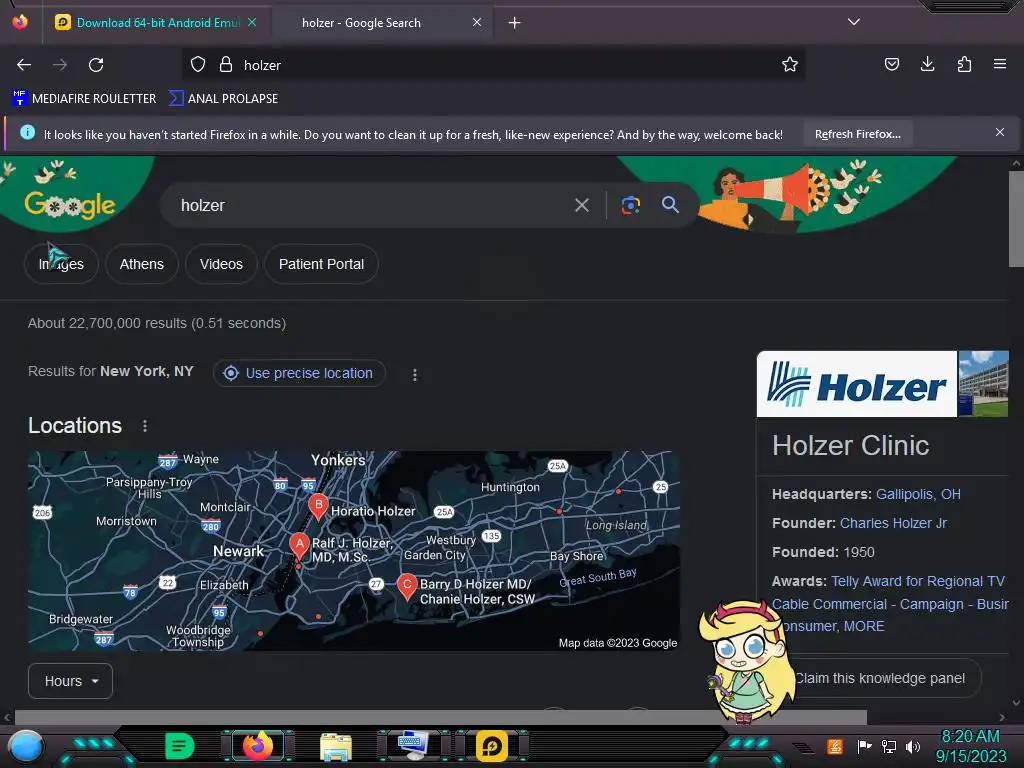1024x768 pixels.
Task: Open Firefox hamburger application menu
Action: (999, 64)
